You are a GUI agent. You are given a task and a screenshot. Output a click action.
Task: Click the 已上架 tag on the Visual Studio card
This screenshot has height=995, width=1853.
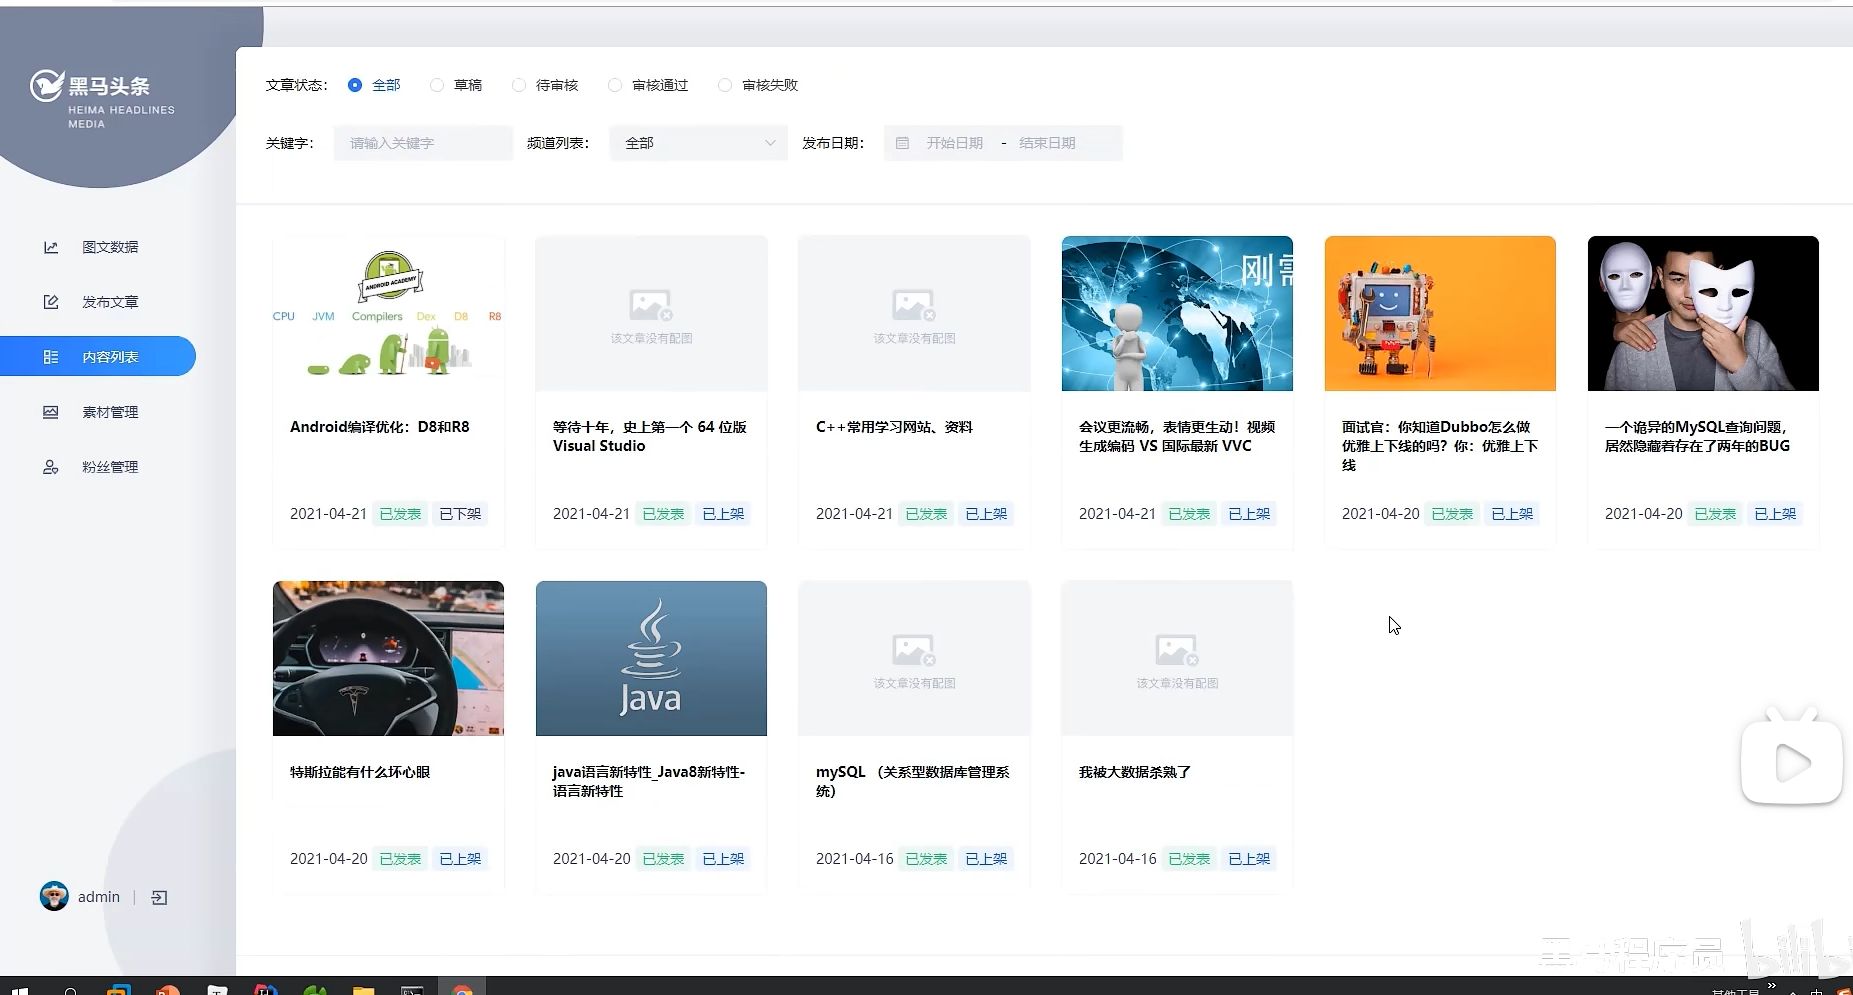[x=723, y=514]
